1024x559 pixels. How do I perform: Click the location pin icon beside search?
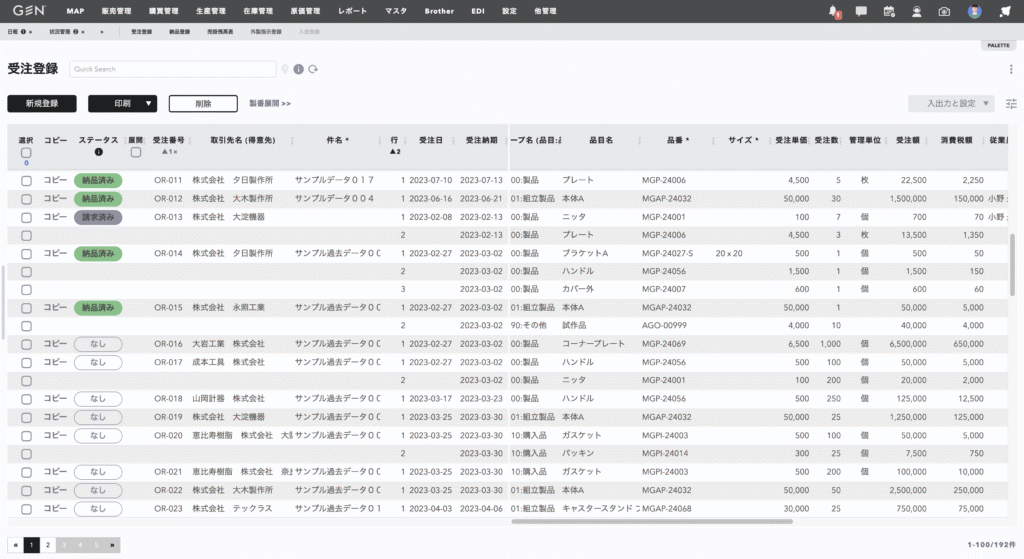coord(285,69)
